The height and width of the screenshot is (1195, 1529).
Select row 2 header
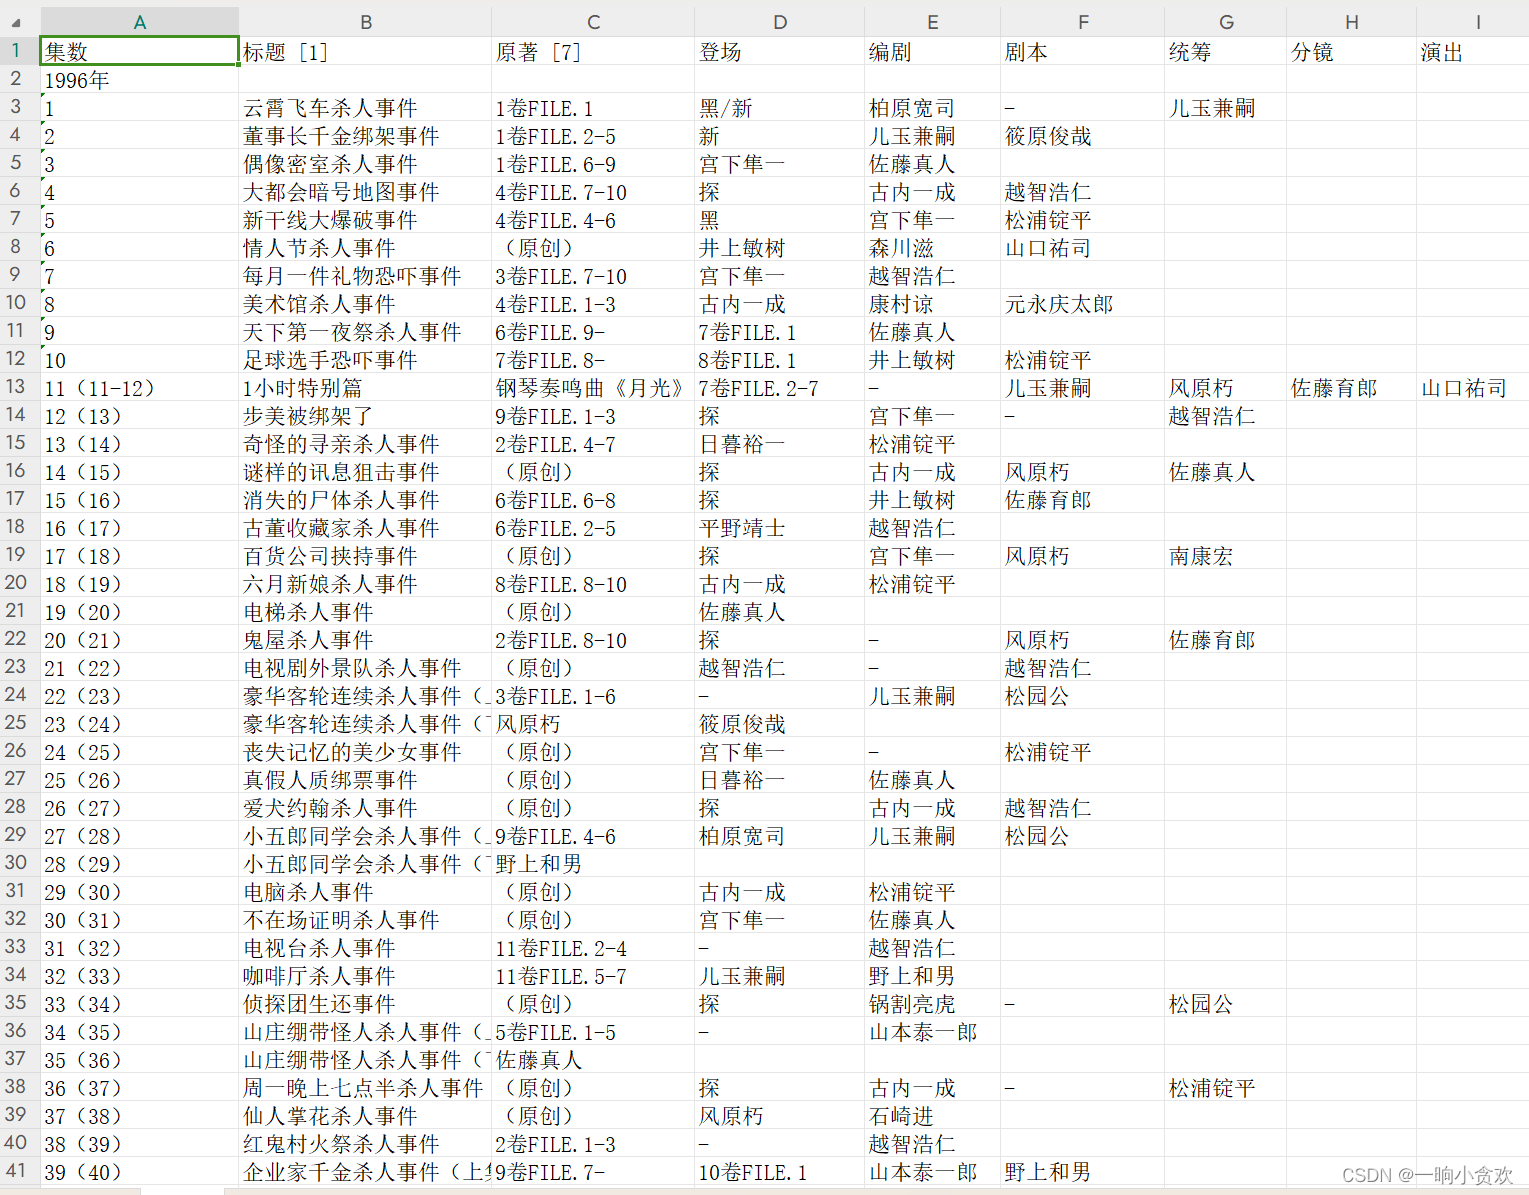pyautogui.click(x=20, y=79)
